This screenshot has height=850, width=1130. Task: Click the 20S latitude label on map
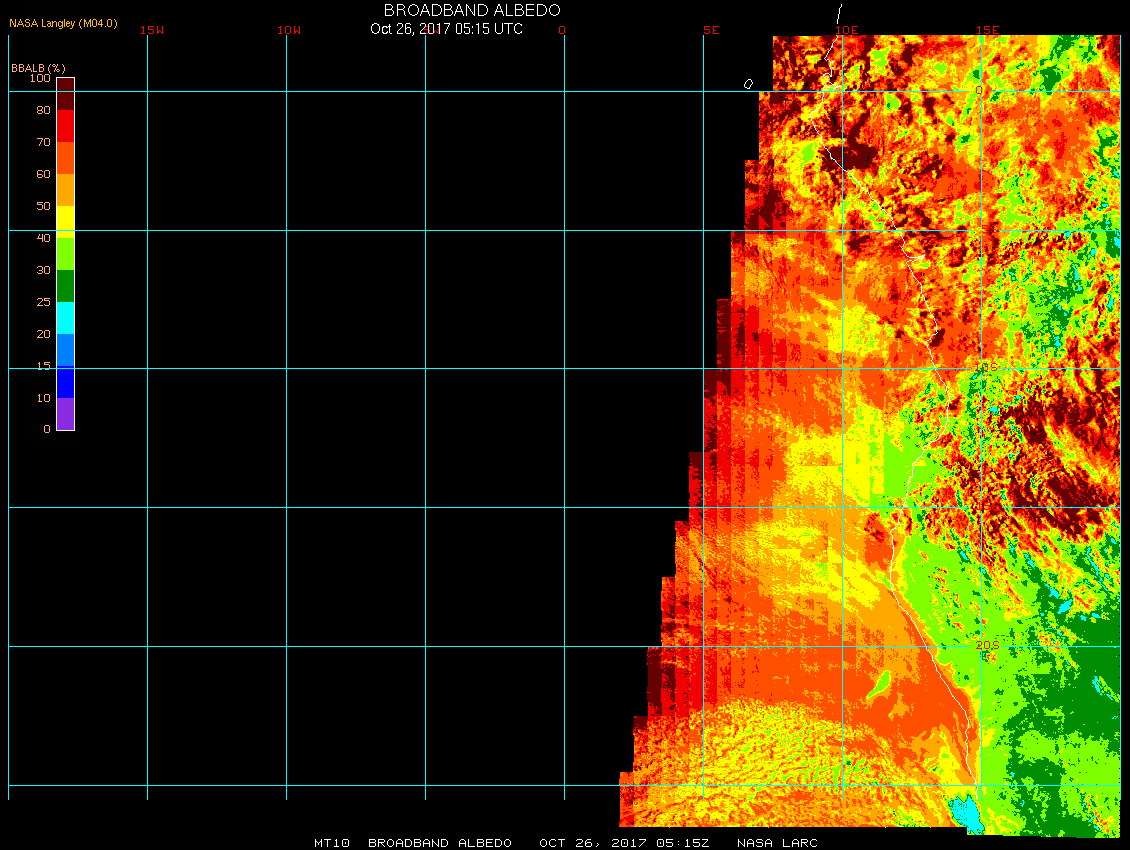(x=986, y=646)
